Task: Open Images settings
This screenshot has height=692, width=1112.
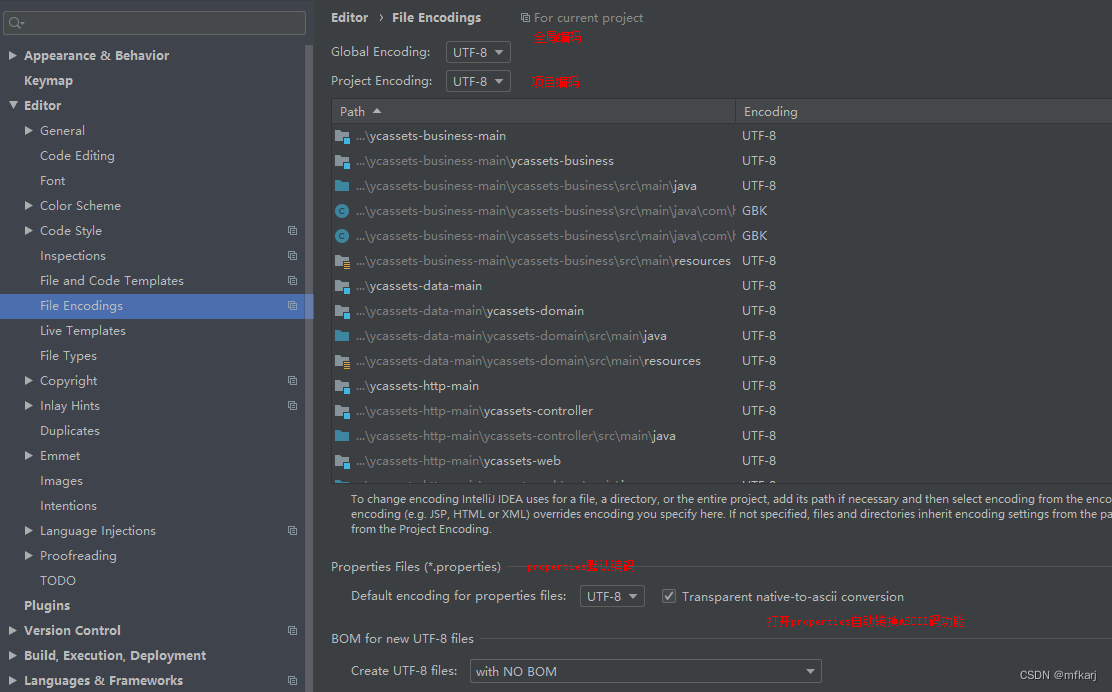Action: (61, 481)
